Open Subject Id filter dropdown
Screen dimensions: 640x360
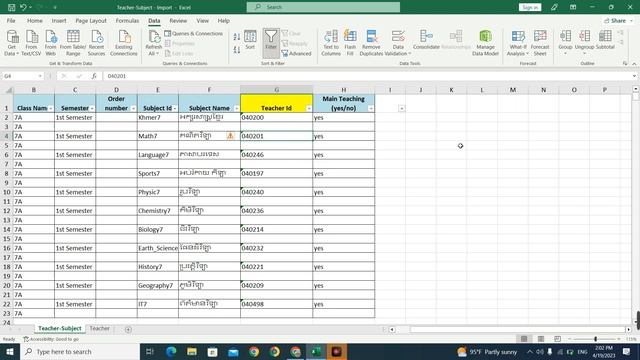175,108
